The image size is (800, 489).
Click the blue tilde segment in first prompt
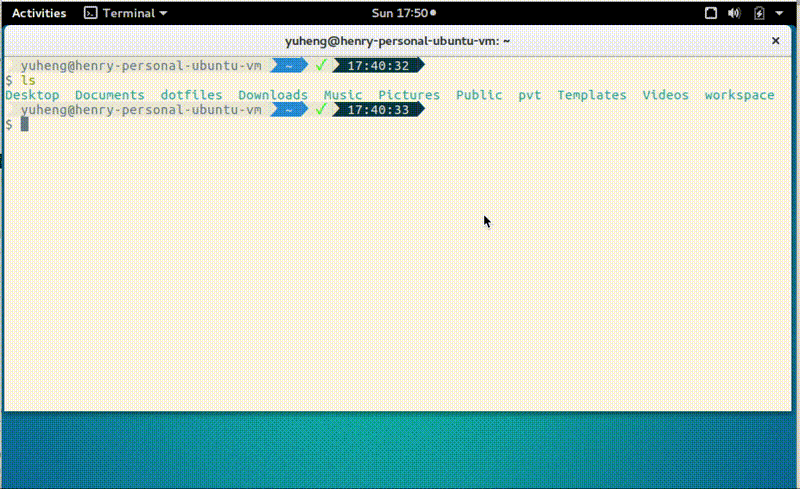click(288, 65)
